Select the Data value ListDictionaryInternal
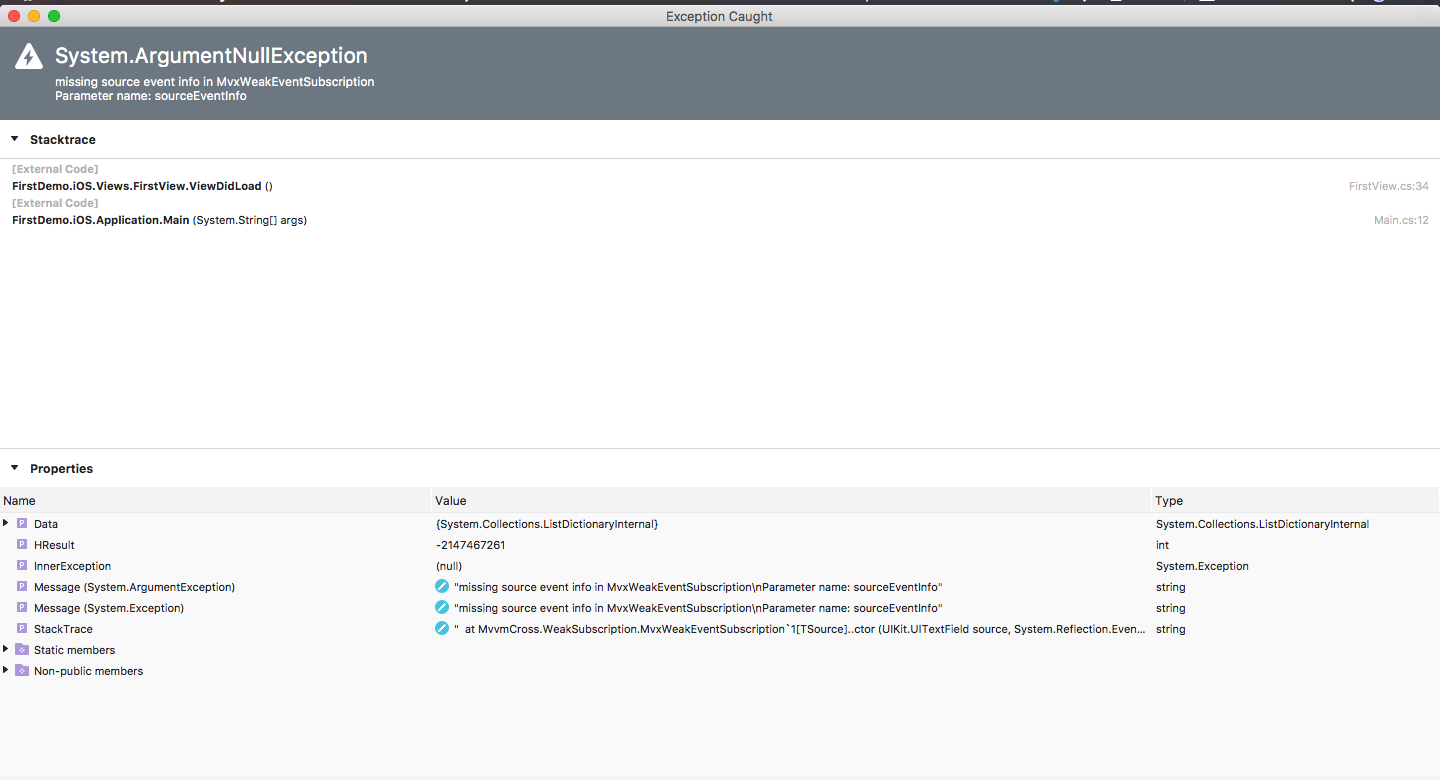The height and width of the screenshot is (780, 1440). click(x=546, y=524)
